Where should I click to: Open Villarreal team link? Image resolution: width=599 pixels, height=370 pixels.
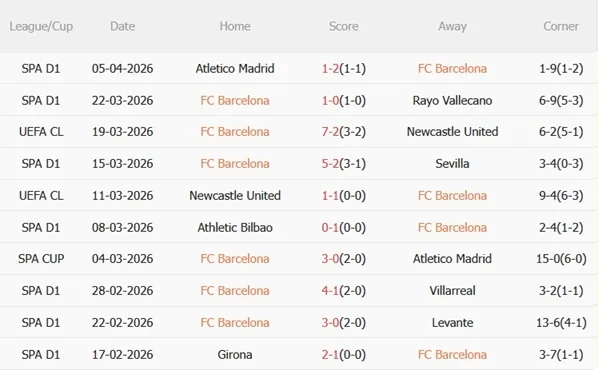pos(452,291)
